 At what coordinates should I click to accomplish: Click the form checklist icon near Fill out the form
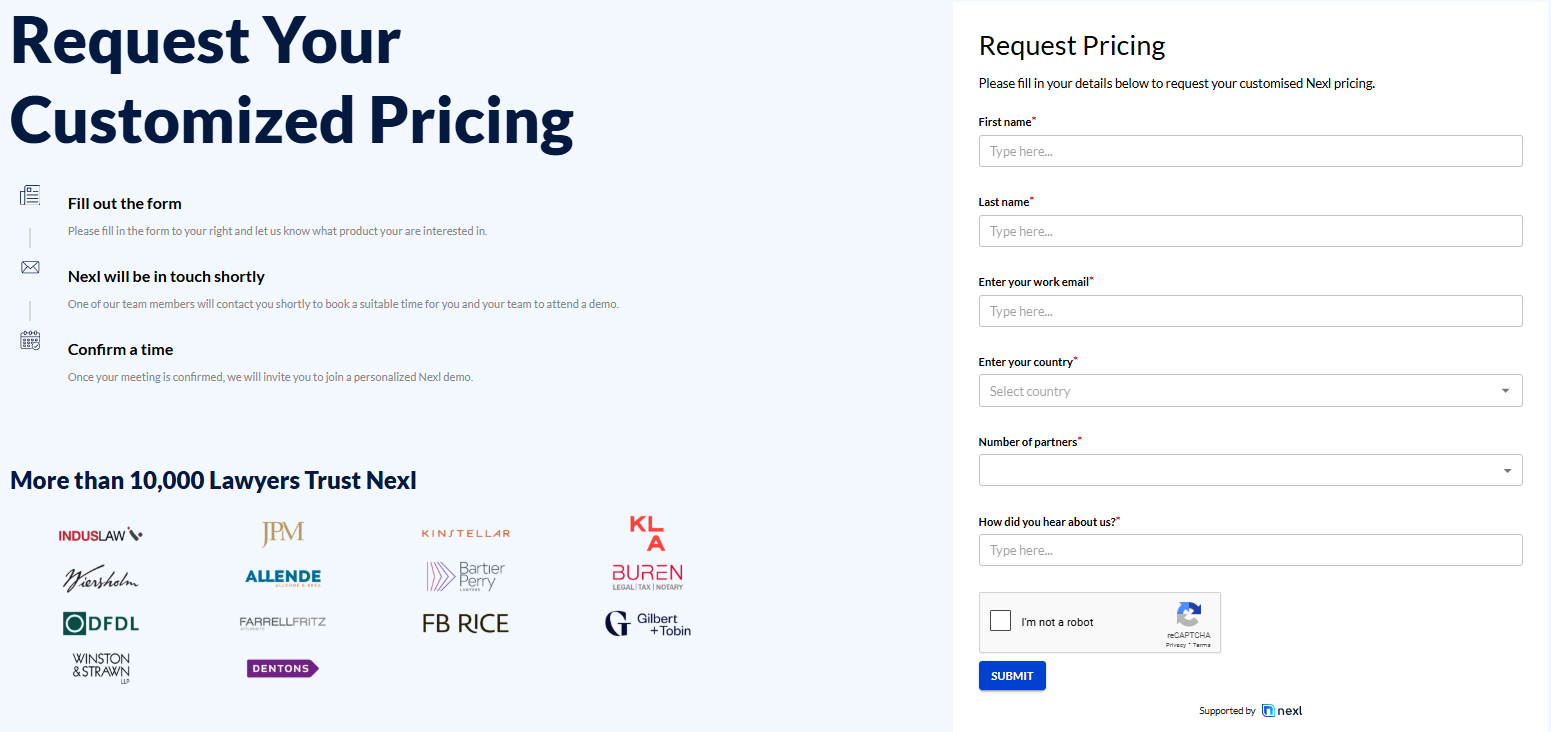pyautogui.click(x=30, y=196)
